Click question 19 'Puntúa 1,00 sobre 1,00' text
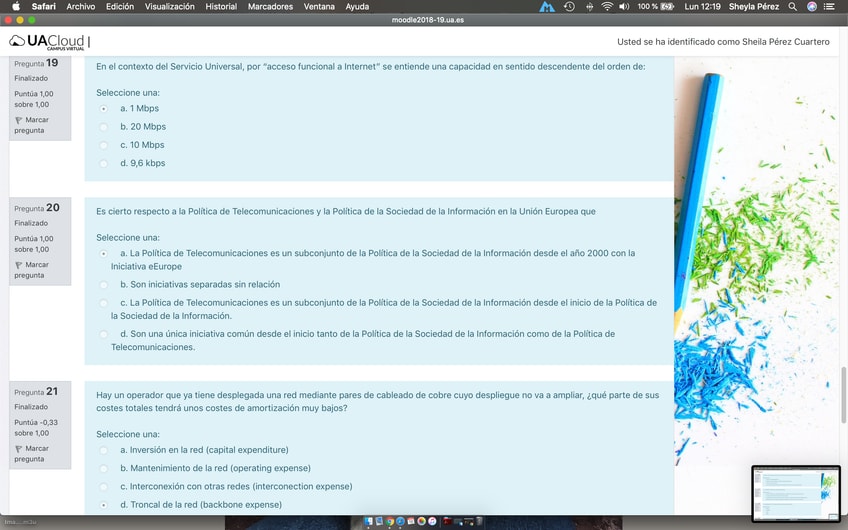Viewport: 848px width, 530px height. coord(34,99)
